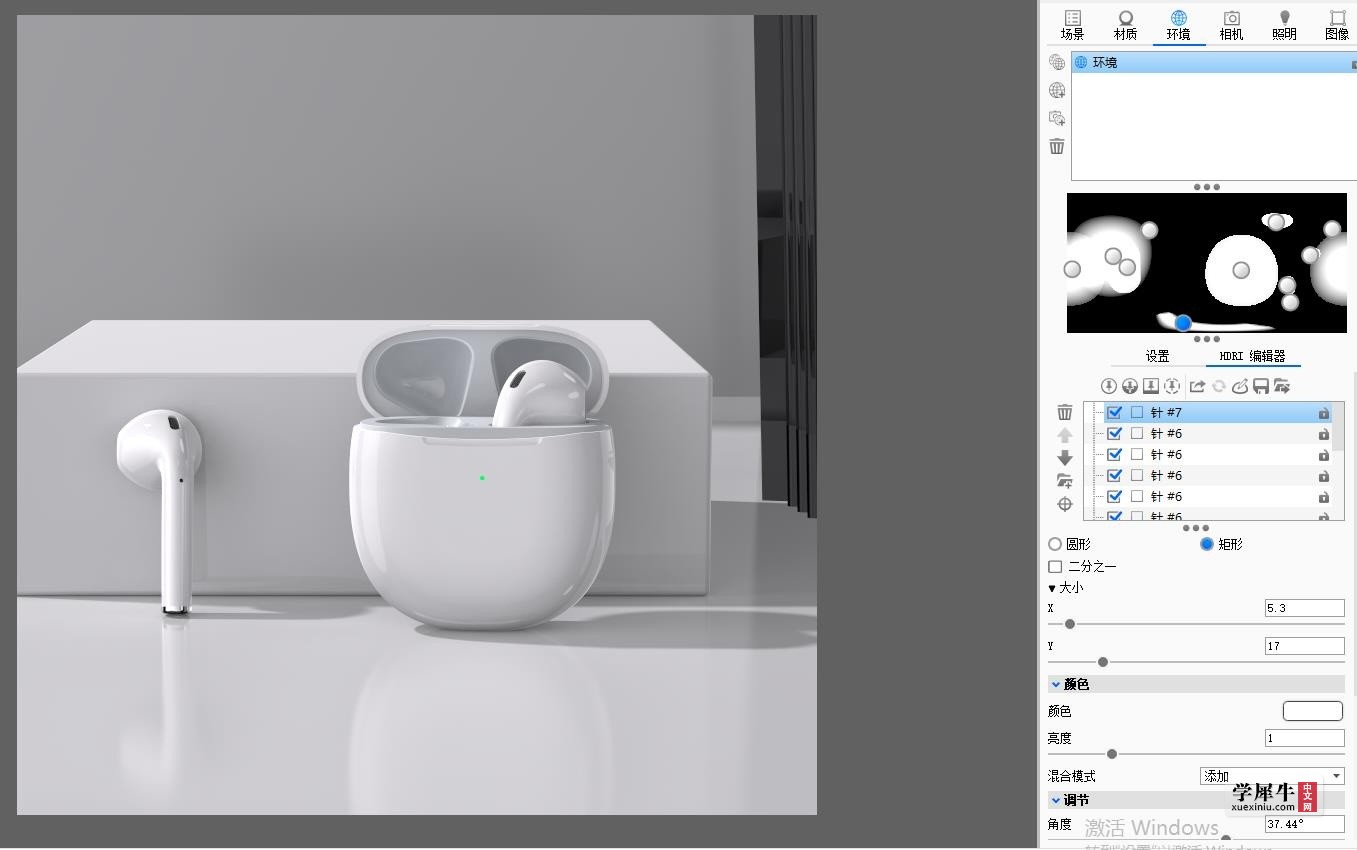Click the blue selected pin in HDRI preview

1183,322
